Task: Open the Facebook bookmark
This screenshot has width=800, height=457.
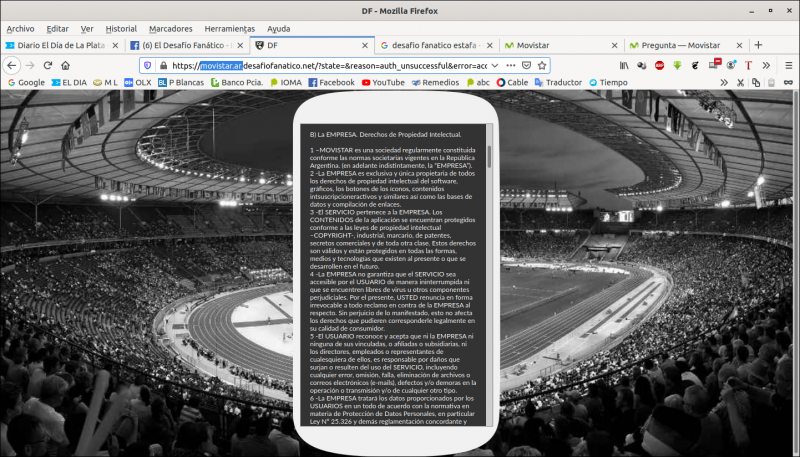Action: point(332,82)
